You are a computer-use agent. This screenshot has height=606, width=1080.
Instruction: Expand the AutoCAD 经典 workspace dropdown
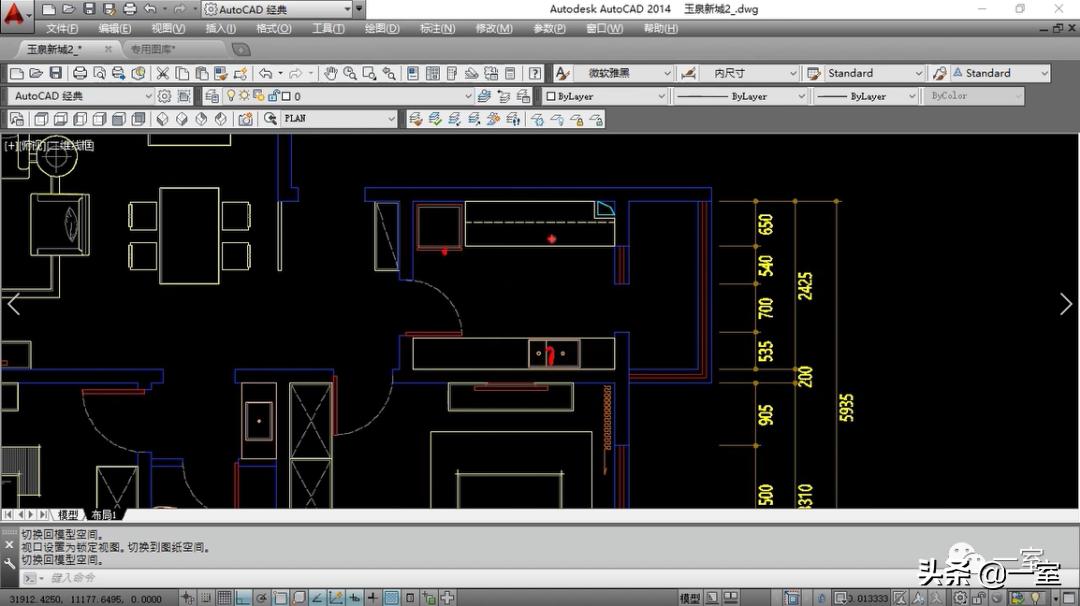(x=149, y=96)
